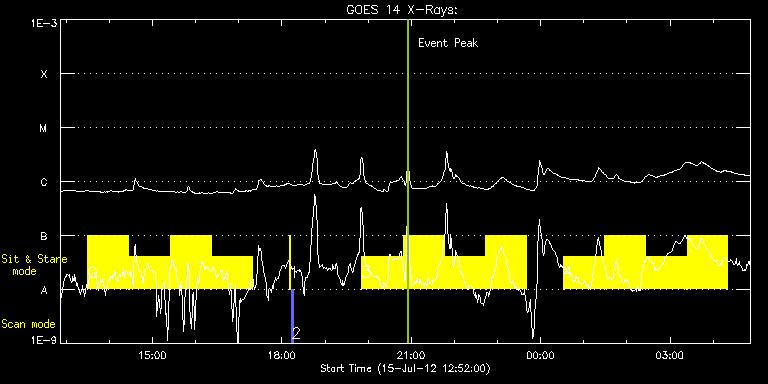Click the "Scan mode" legend label
This screenshot has height=384, width=768.
(x=28, y=324)
